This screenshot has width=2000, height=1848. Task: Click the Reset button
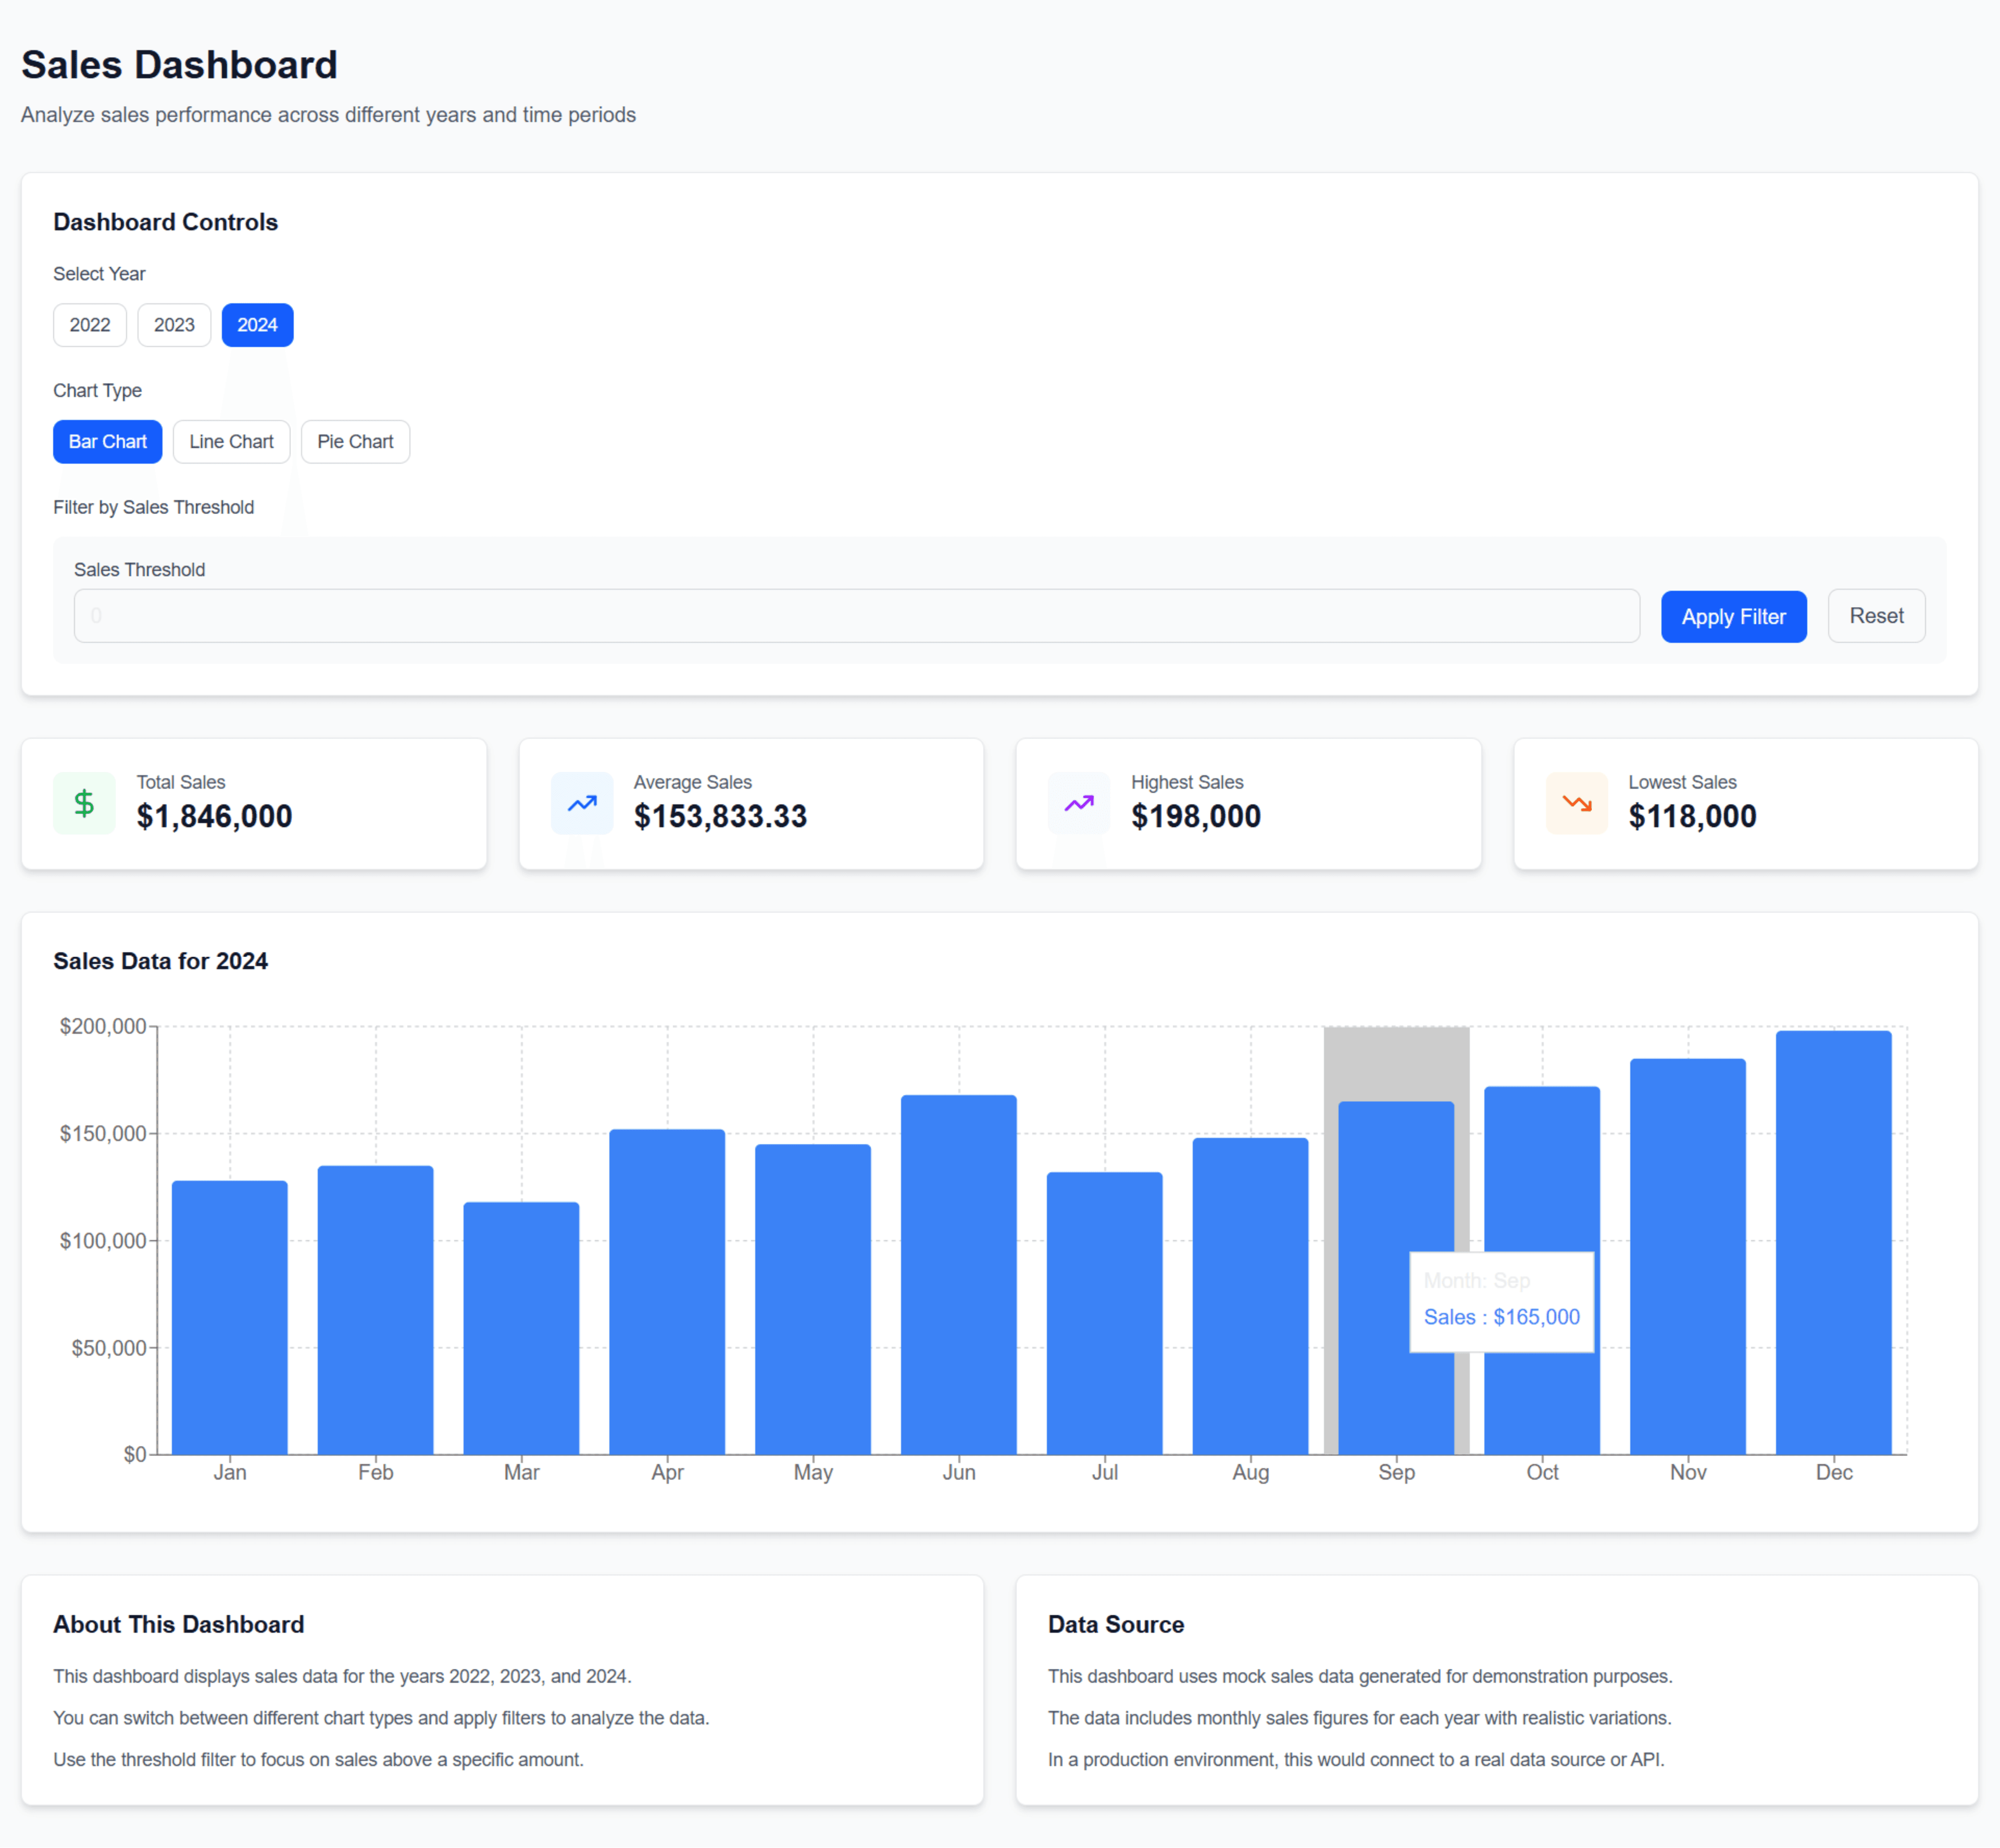(1876, 616)
